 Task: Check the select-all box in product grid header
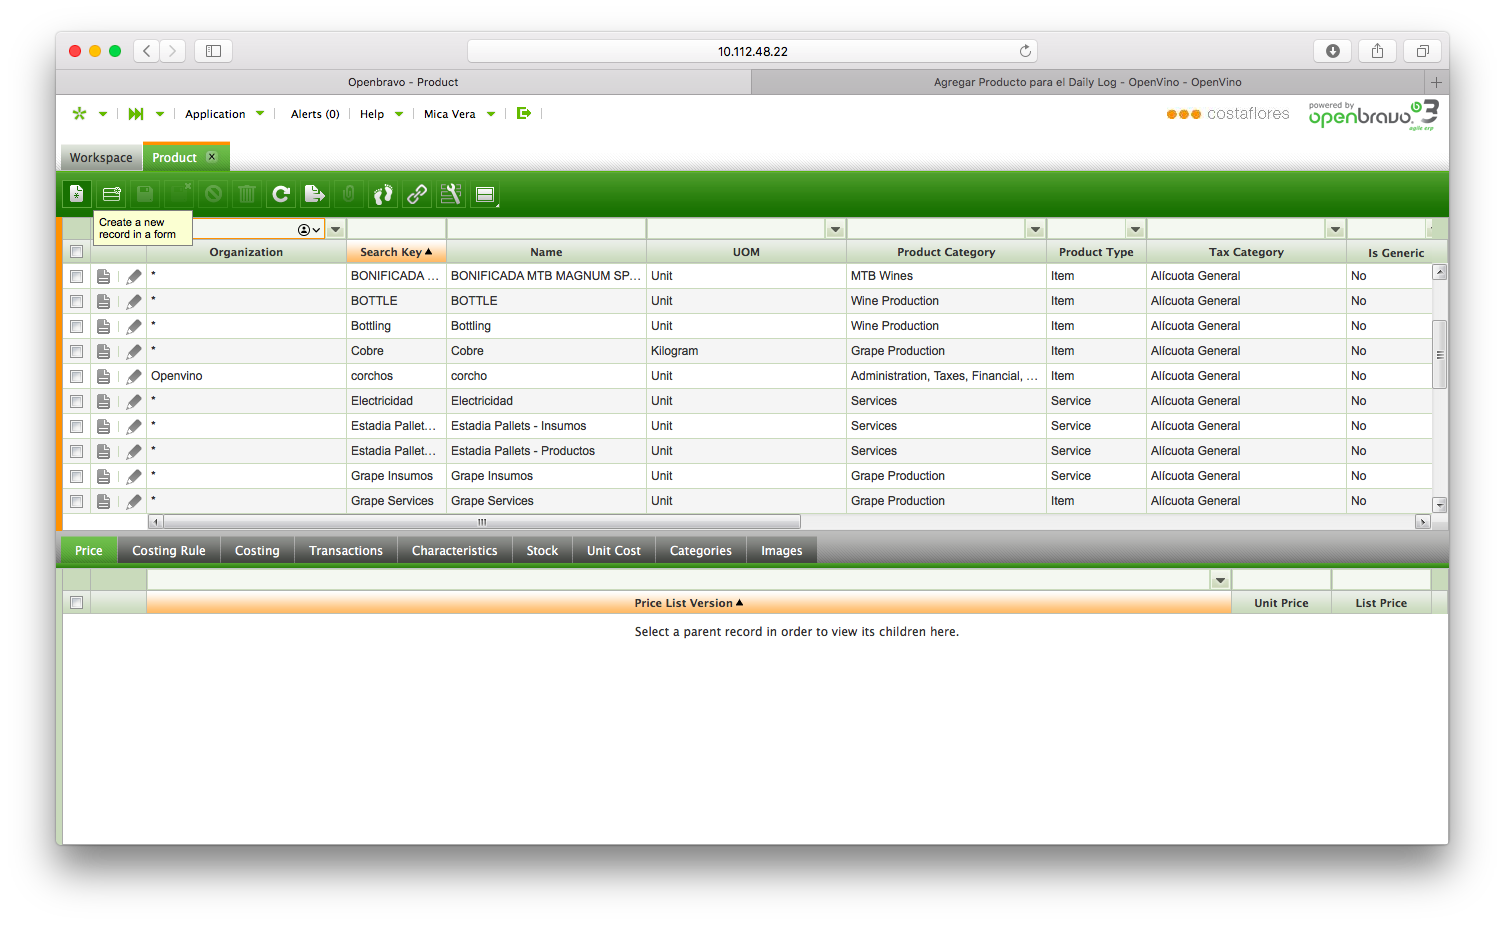(x=76, y=252)
